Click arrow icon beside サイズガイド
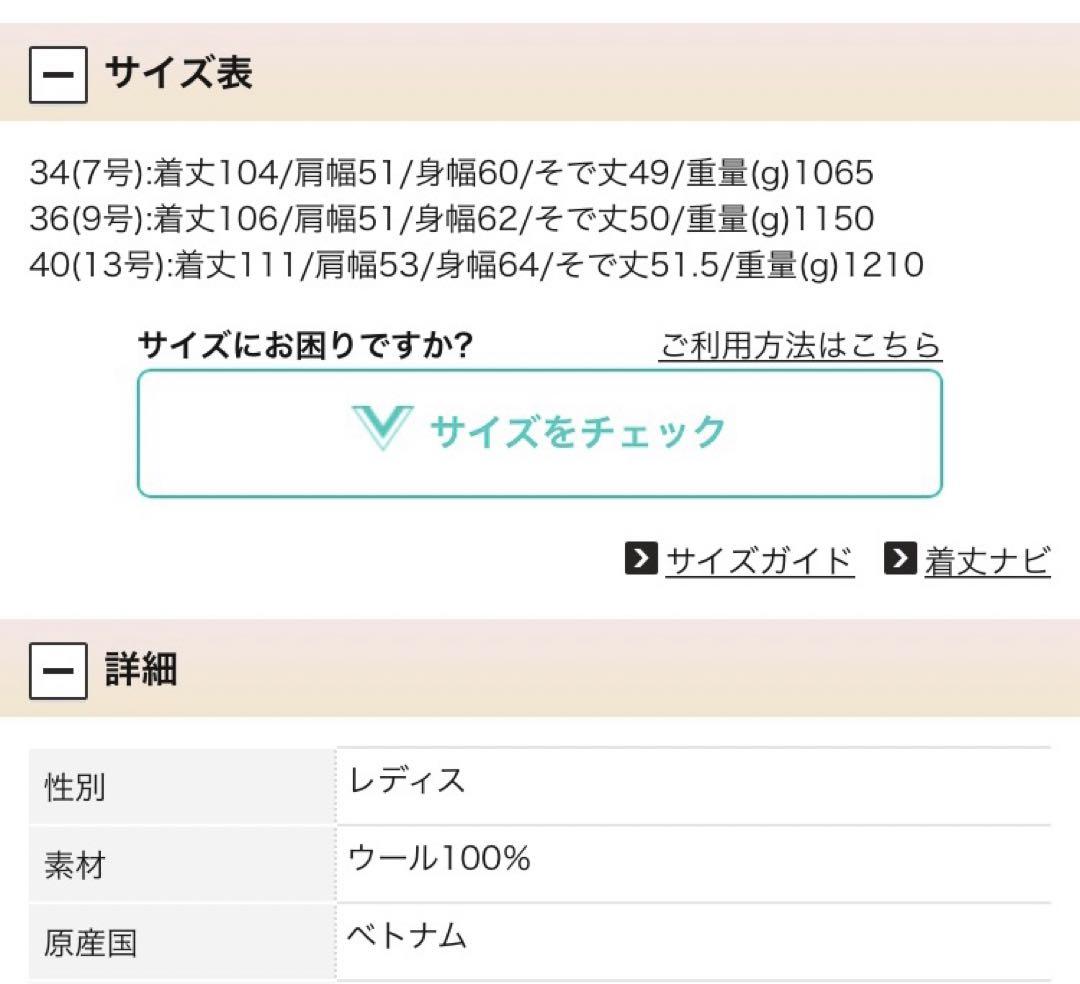Viewport: 1080px width, 984px height. [641, 558]
